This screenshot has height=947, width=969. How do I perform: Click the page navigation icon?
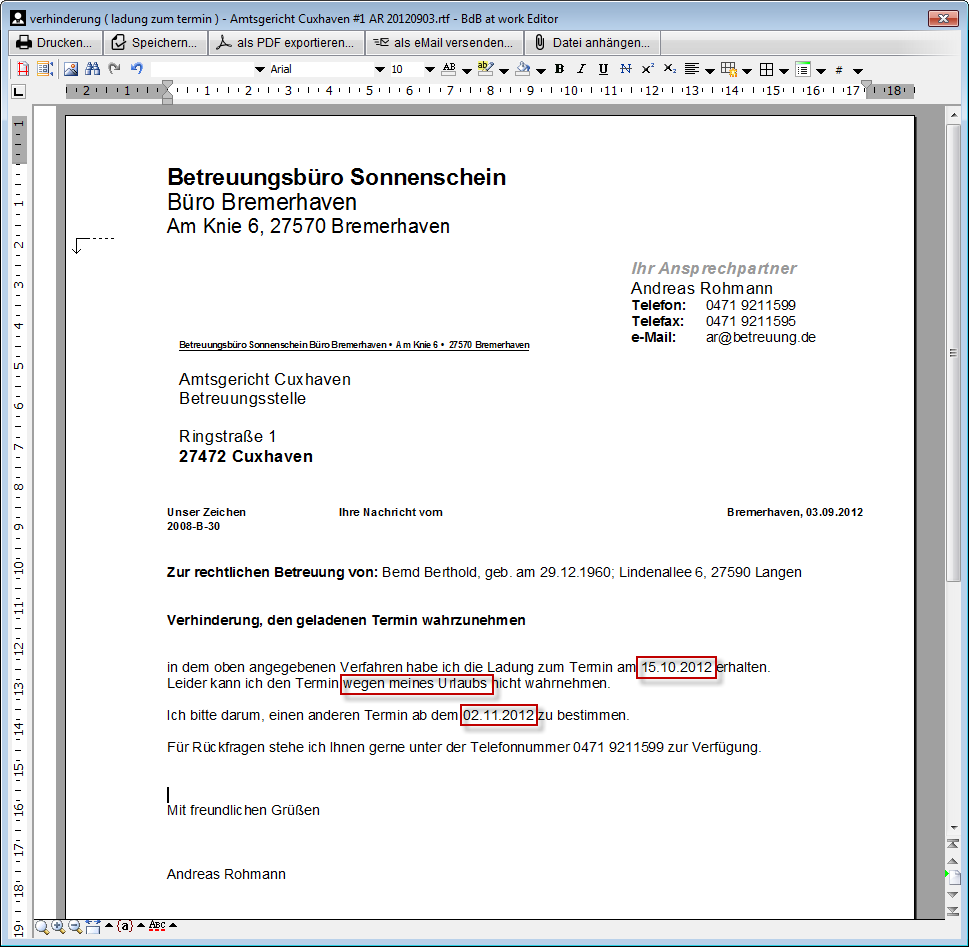click(954, 877)
